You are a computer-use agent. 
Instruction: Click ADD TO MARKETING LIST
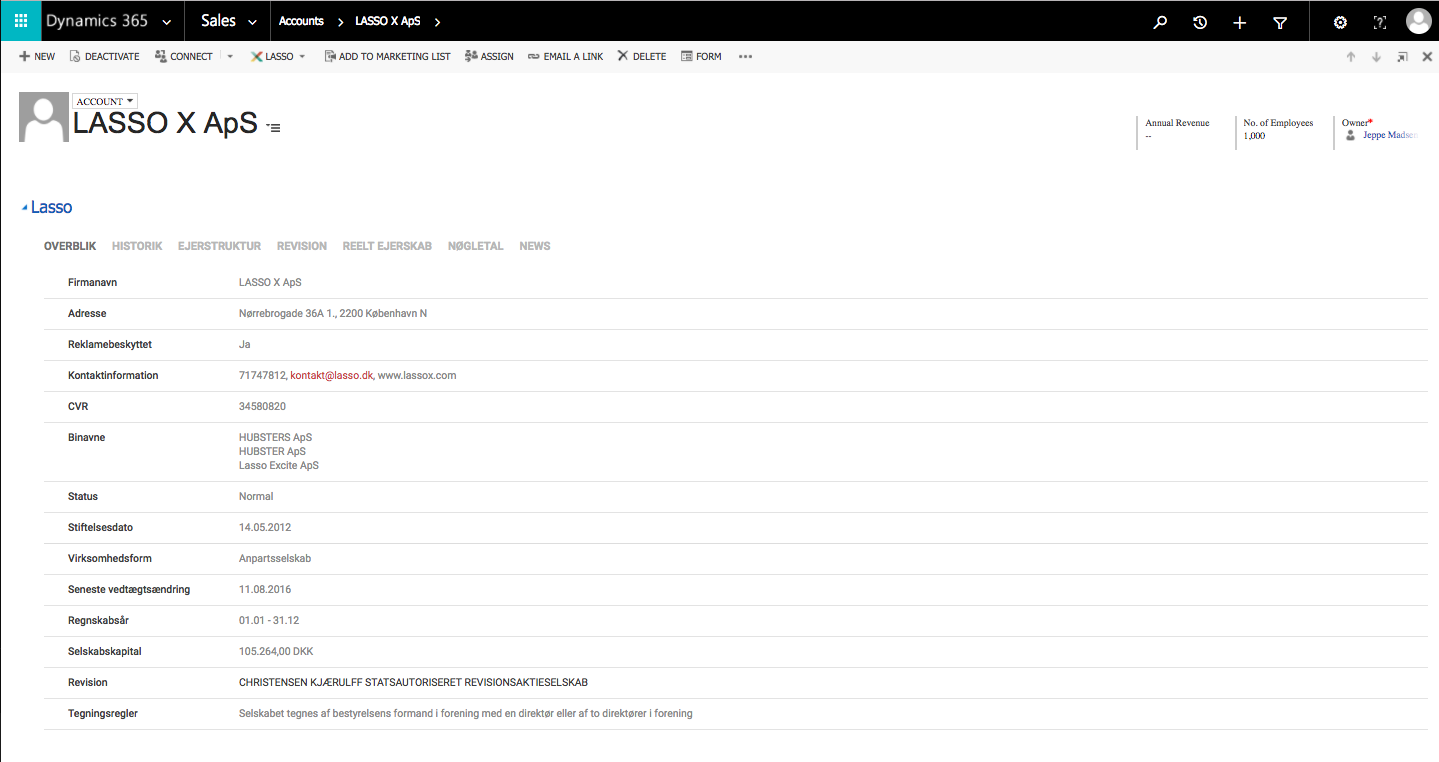point(387,57)
